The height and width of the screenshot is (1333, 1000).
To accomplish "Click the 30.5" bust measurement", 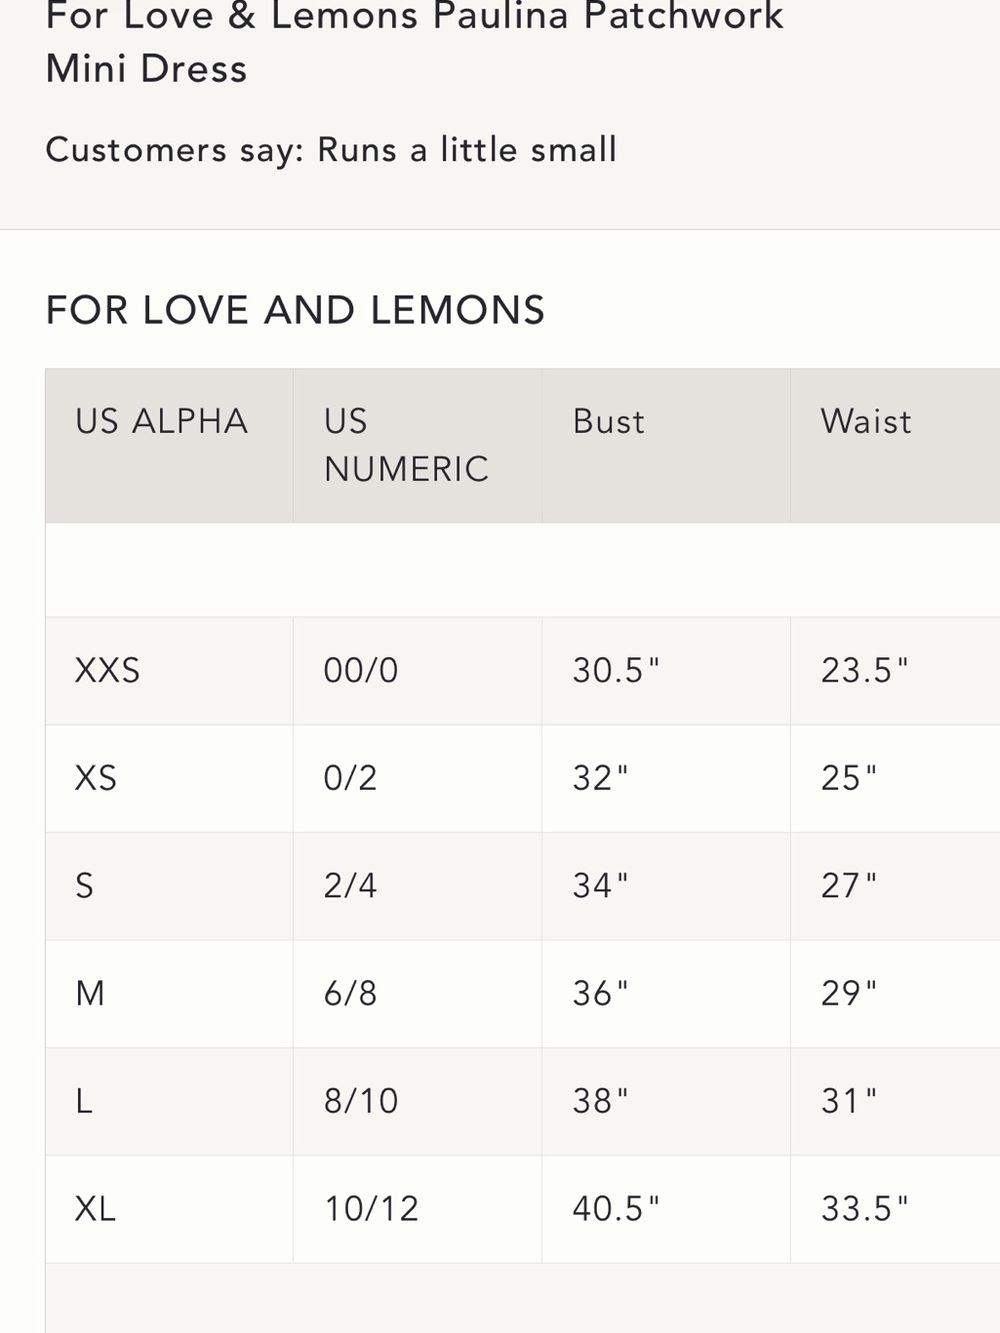I will tap(616, 670).
